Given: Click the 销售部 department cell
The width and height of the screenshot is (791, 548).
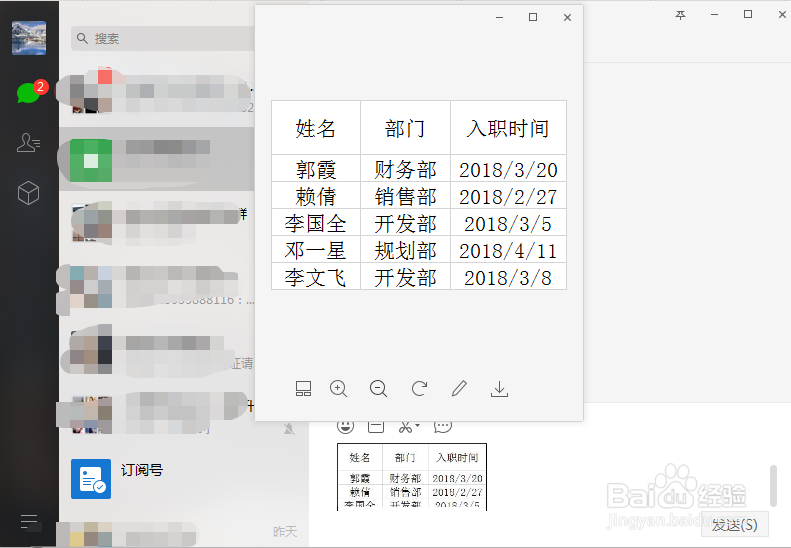Looking at the screenshot, I should 405,196.
